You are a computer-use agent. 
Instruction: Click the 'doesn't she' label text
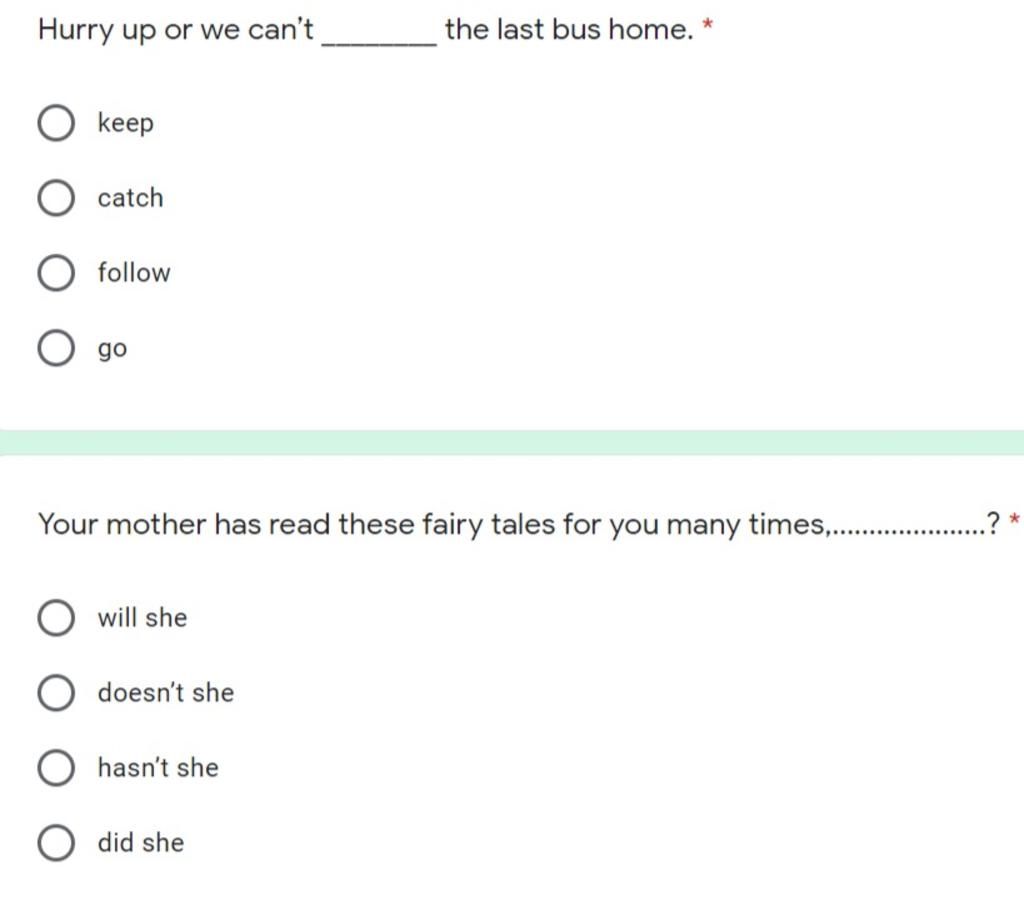(x=166, y=693)
